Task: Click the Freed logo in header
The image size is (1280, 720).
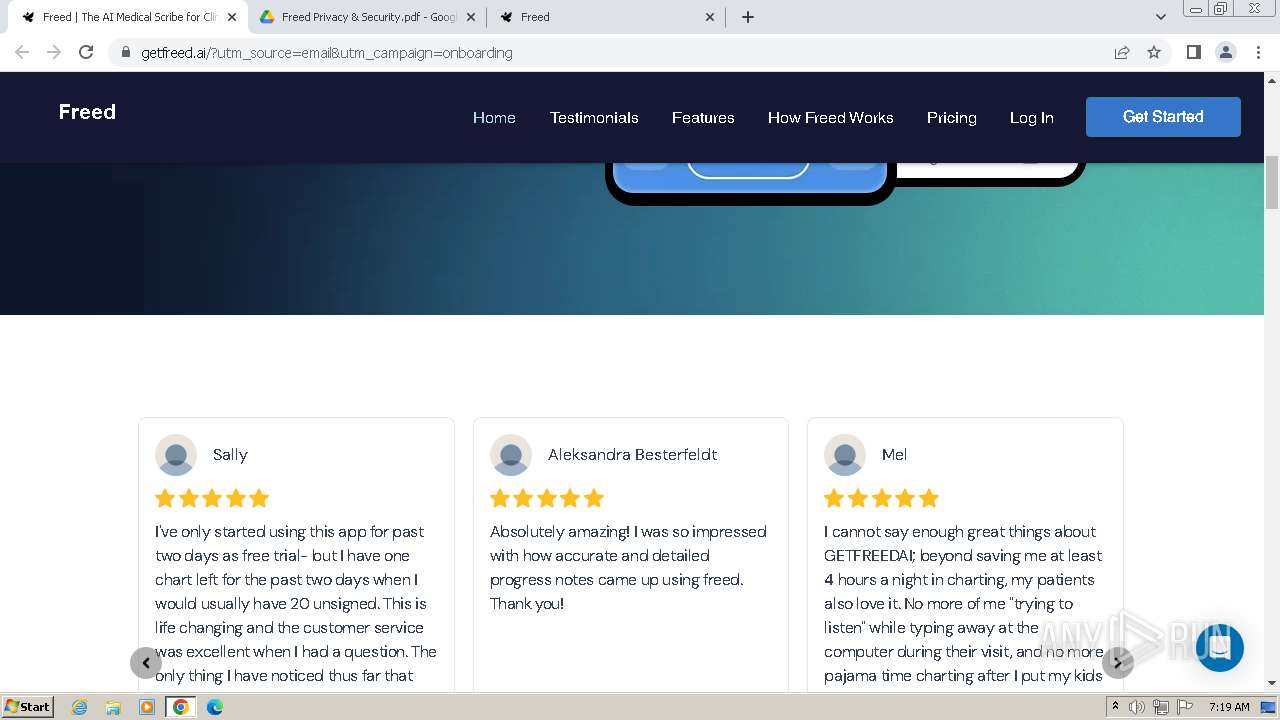Action: [x=87, y=112]
